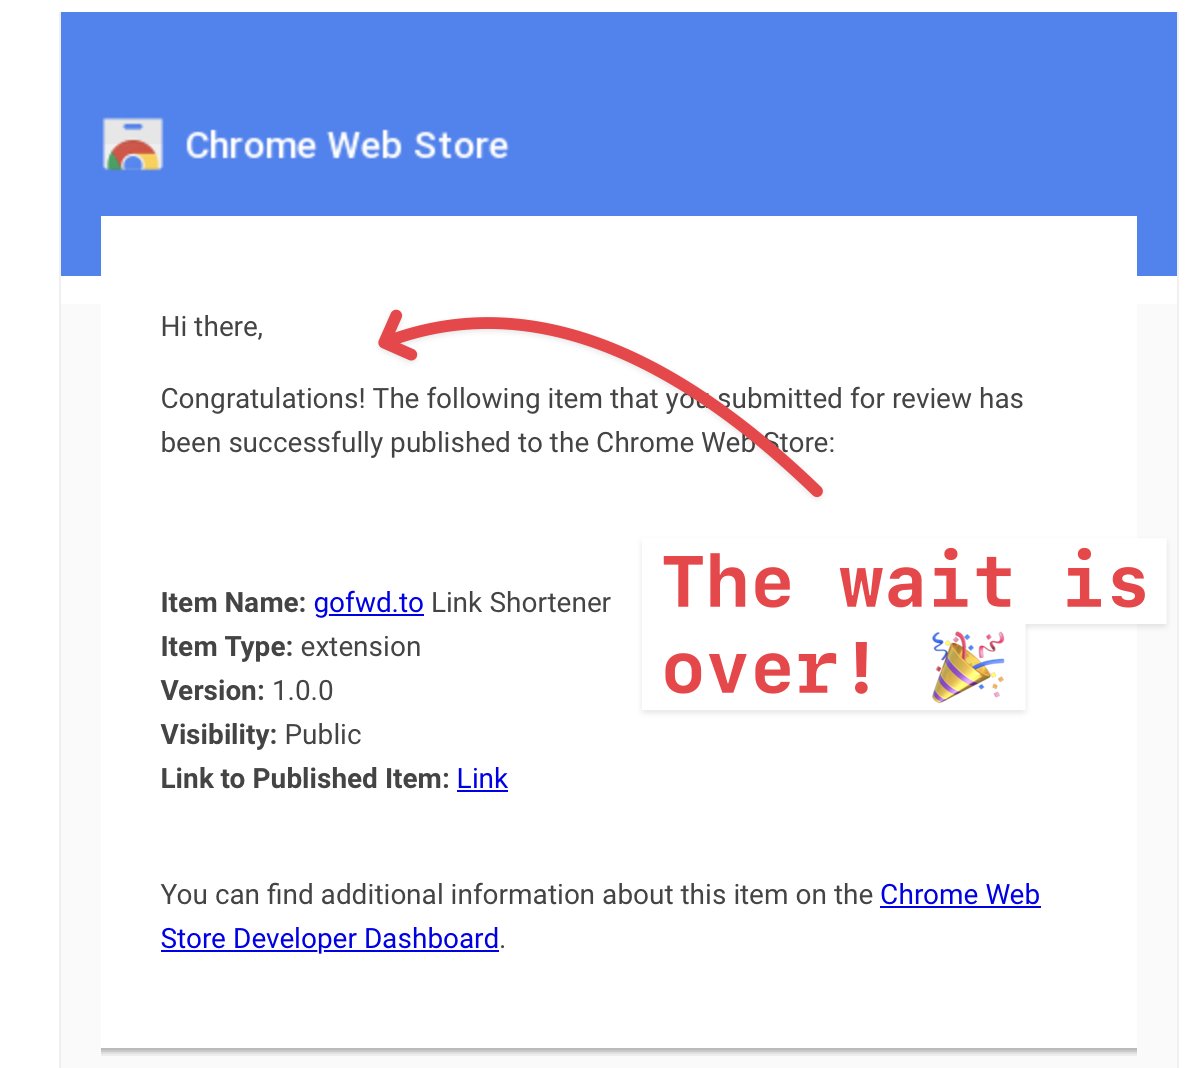Image resolution: width=1198 pixels, height=1068 pixels.
Task: Click the word "Congratulations!" in the message
Action: click(x=263, y=399)
